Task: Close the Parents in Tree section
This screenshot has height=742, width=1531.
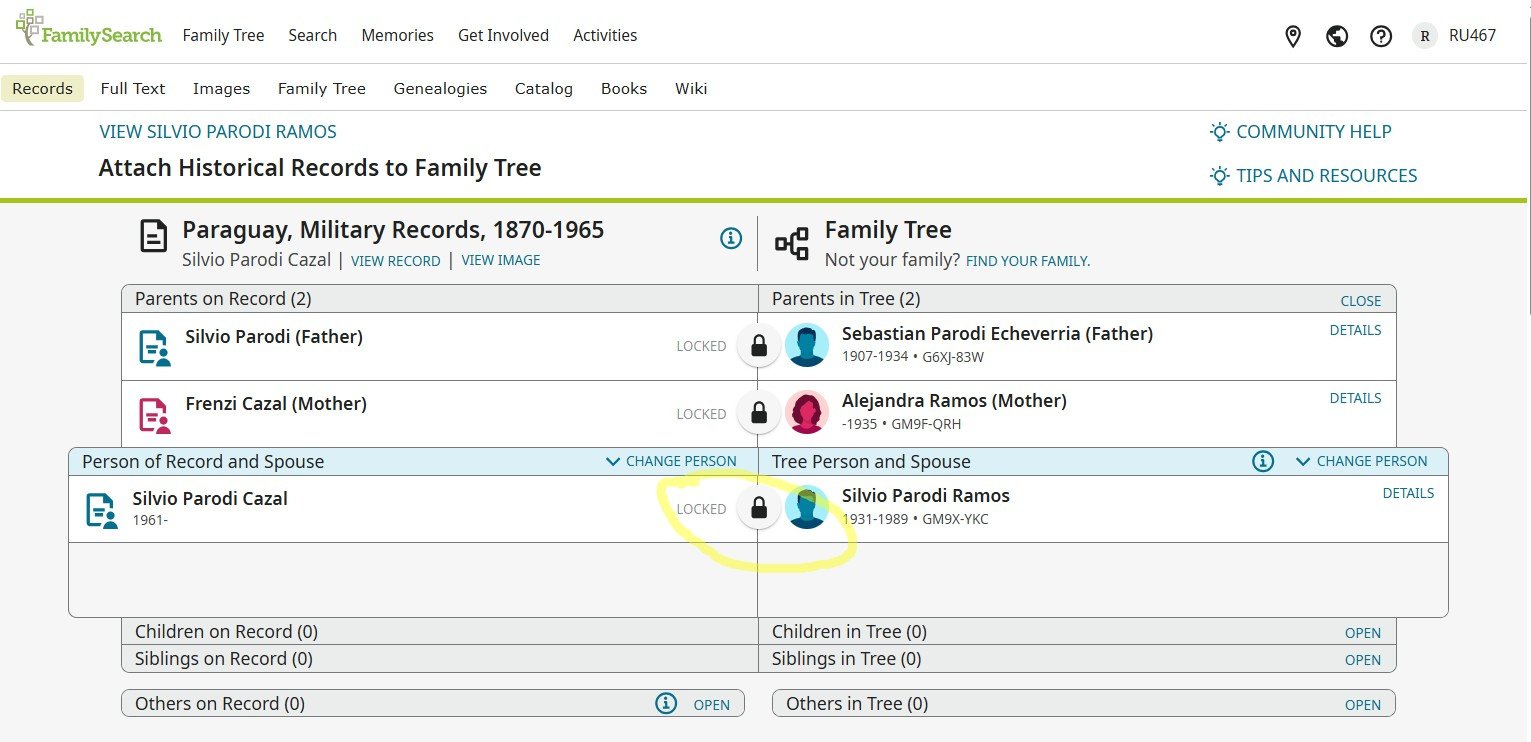Action: click(x=1360, y=301)
